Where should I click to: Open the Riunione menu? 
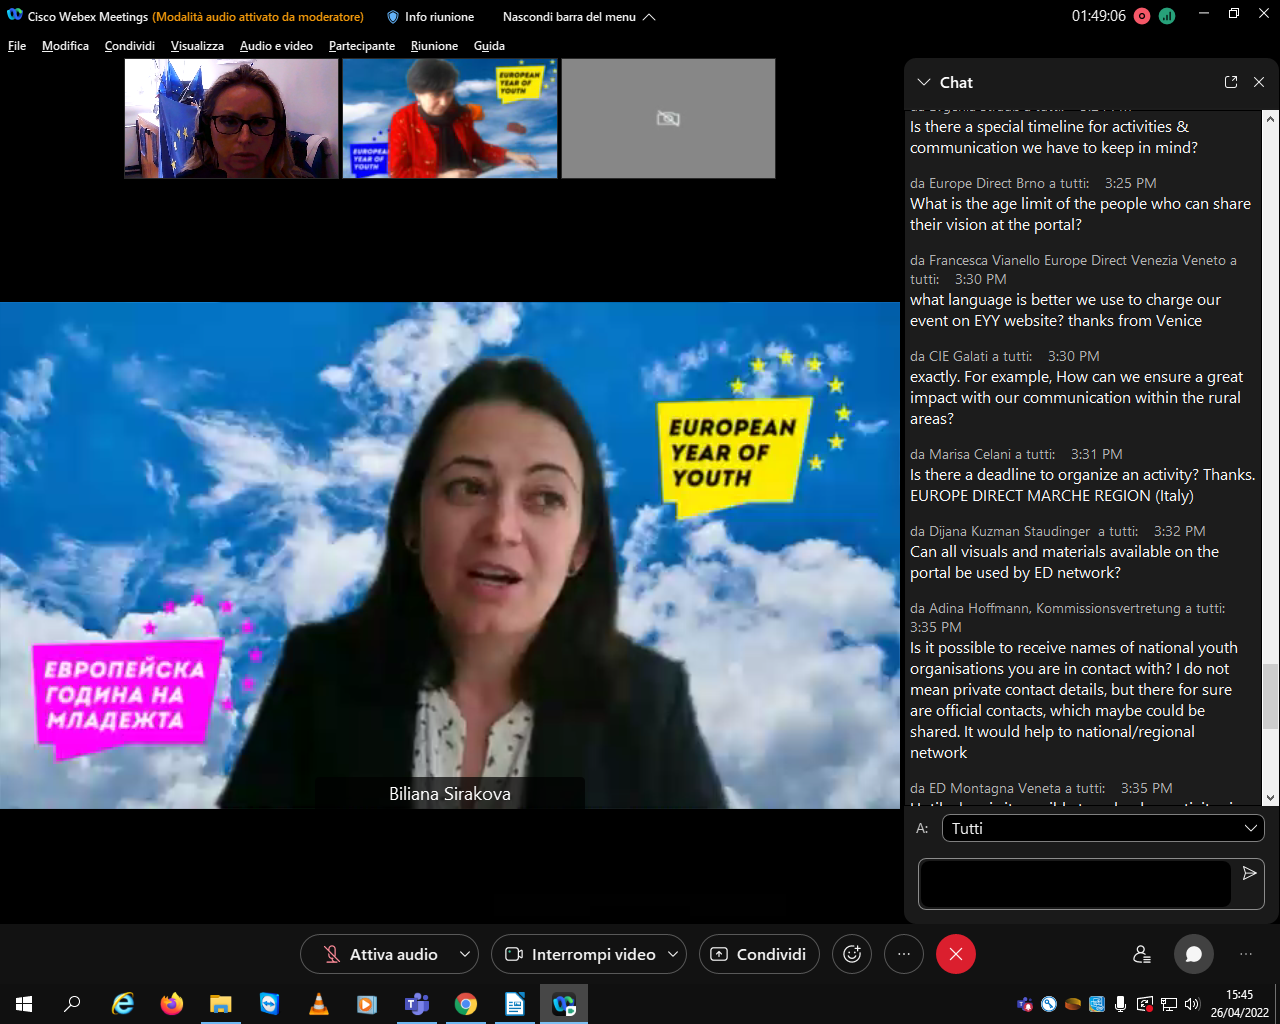[434, 46]
